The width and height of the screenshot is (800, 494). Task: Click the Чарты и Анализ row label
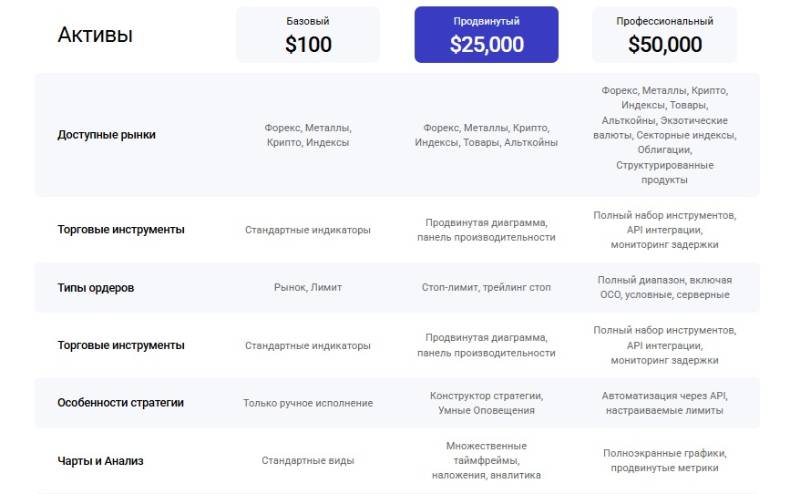101,461
